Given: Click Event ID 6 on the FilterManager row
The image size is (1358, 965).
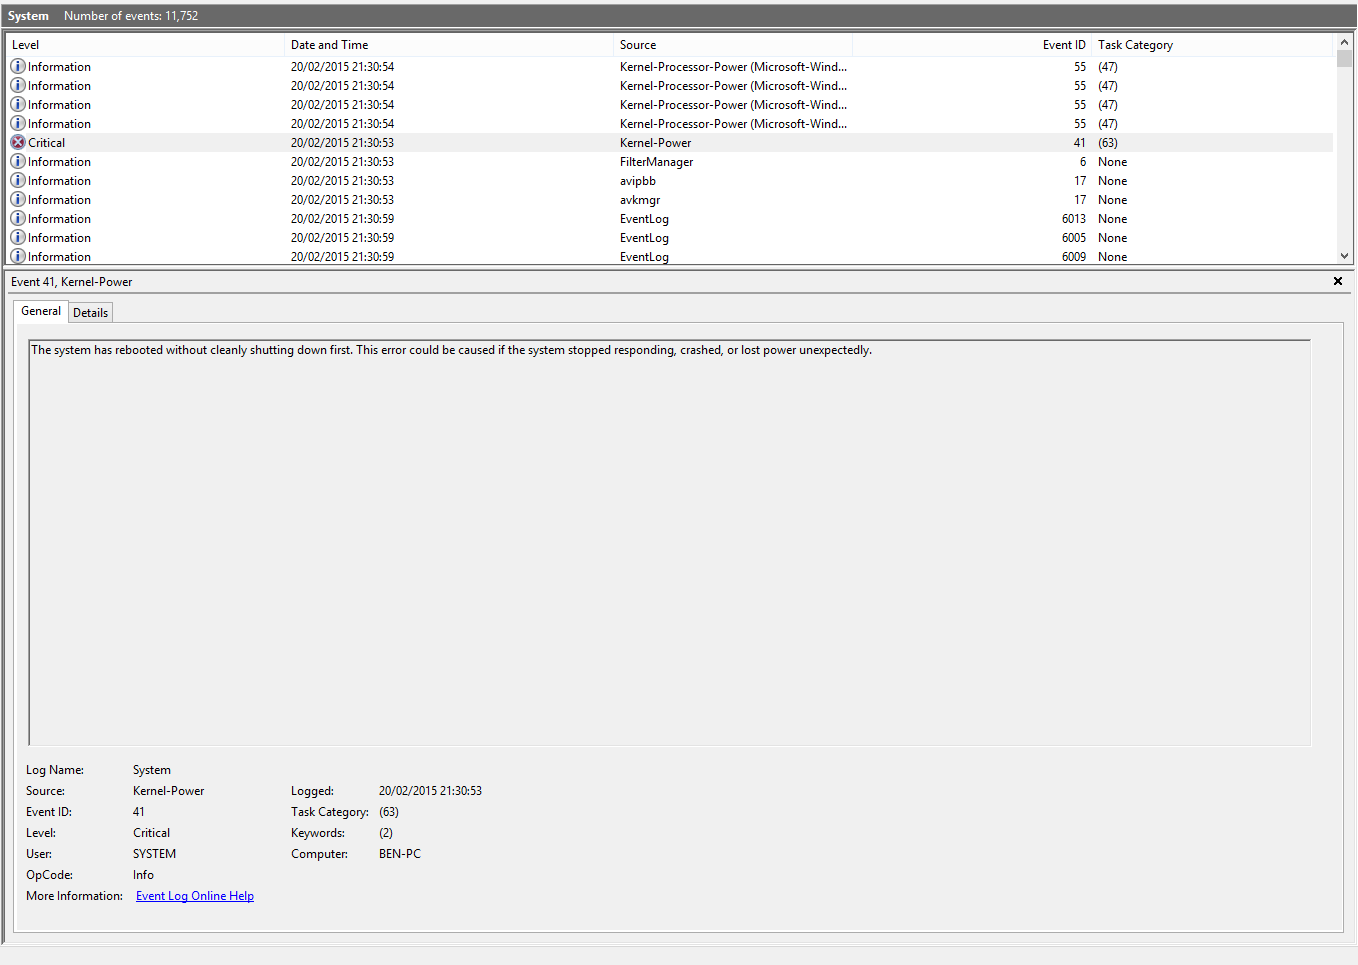Looking at the screenshot, I should coord(1083,162).
